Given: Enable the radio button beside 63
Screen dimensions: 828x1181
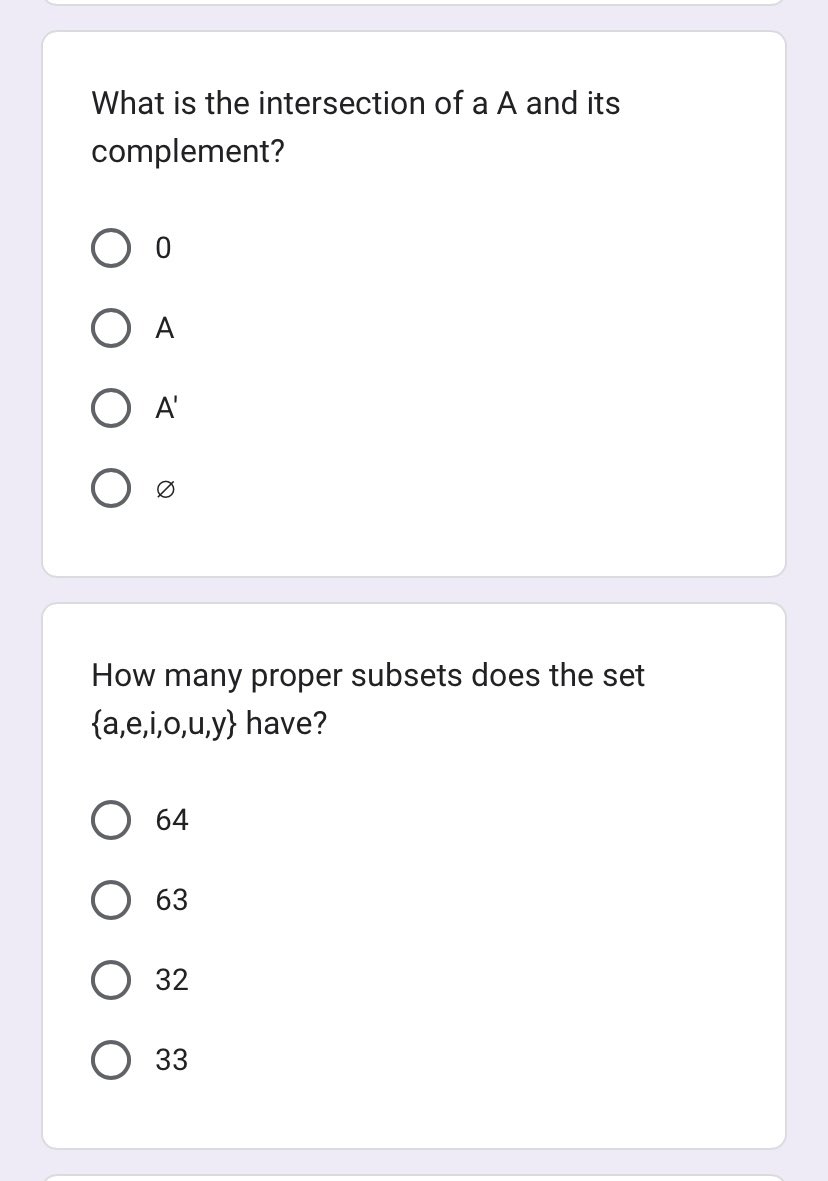Looking at the screenshot, I should point(110,900).
